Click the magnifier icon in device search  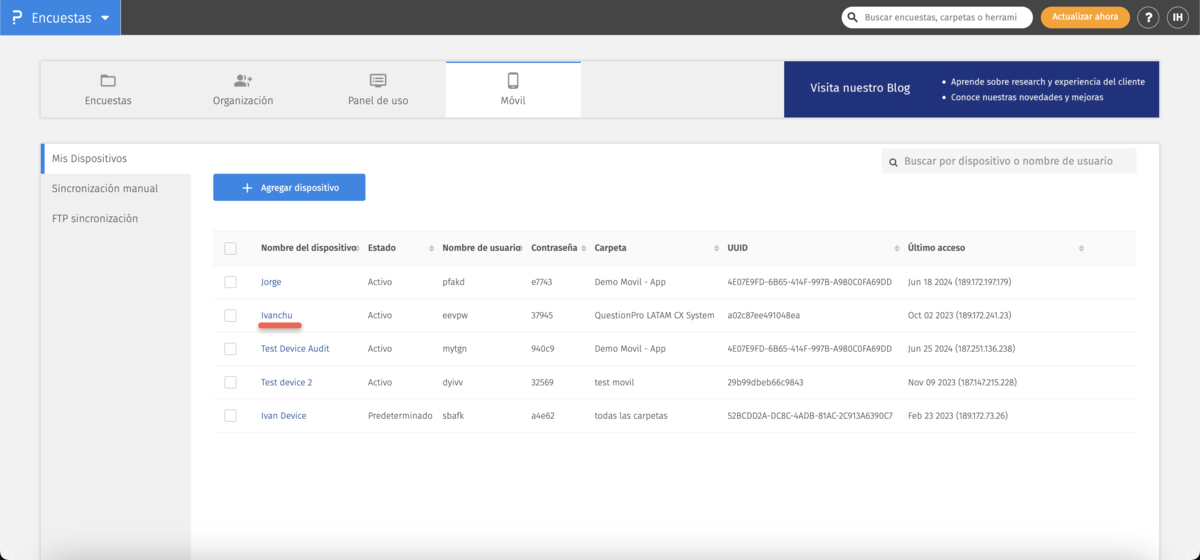892,161
